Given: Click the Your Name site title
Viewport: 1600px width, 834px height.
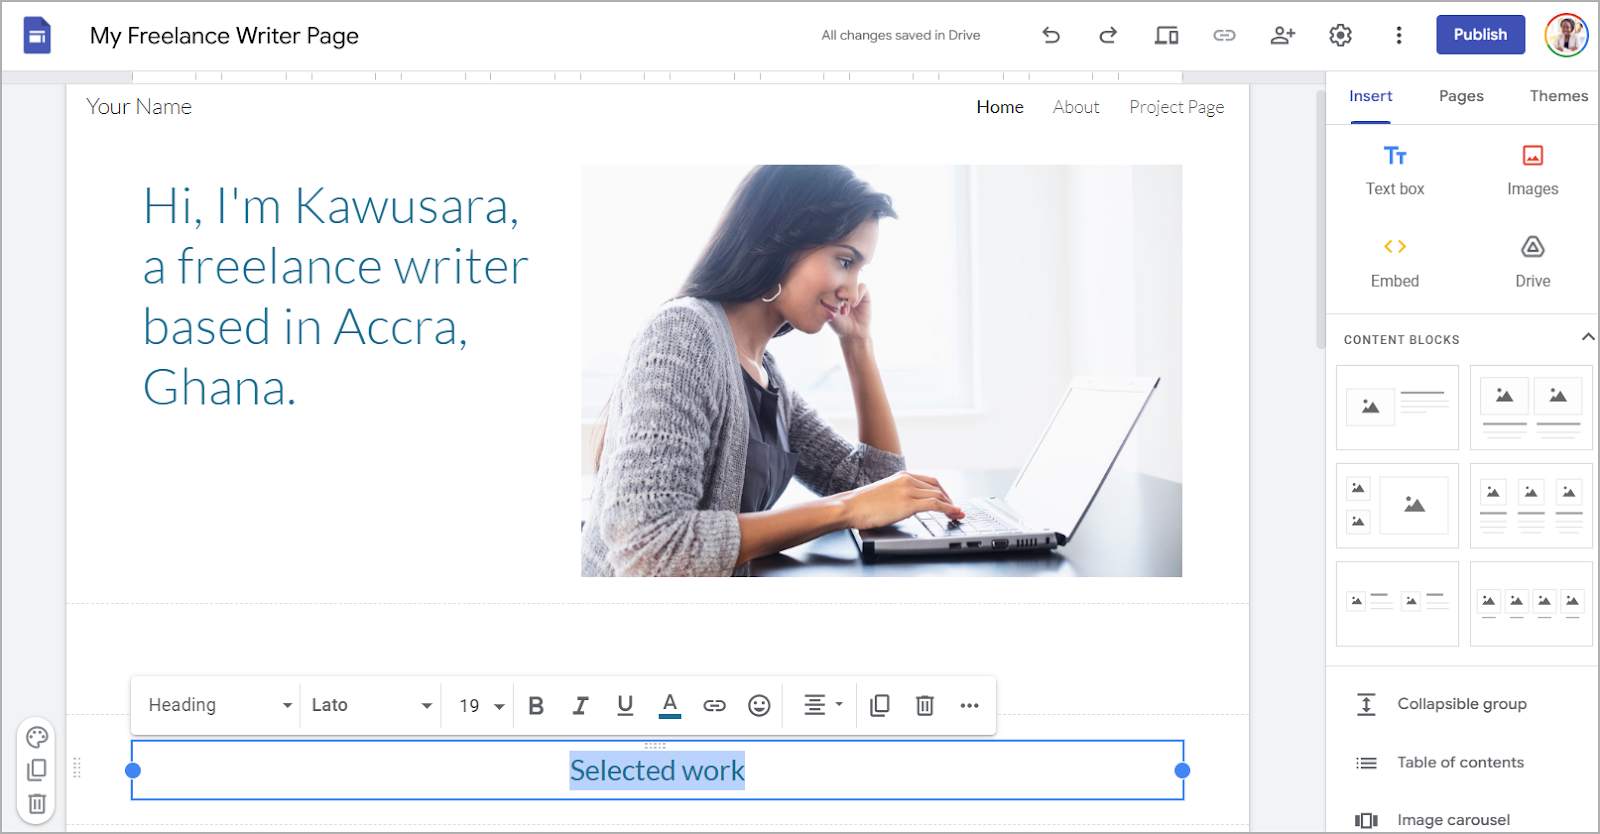Looking at the screenshot, I should click(139, 107).
